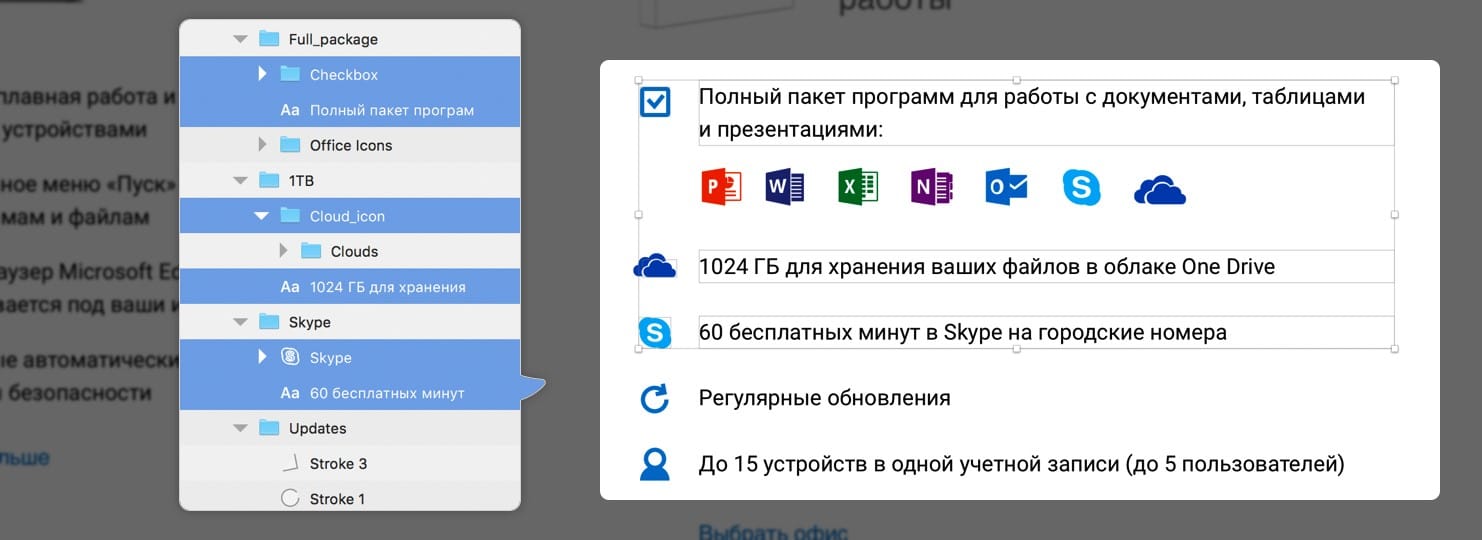
Task: Click the OneNote icon on the canvas
Action: tap(932, 187)
